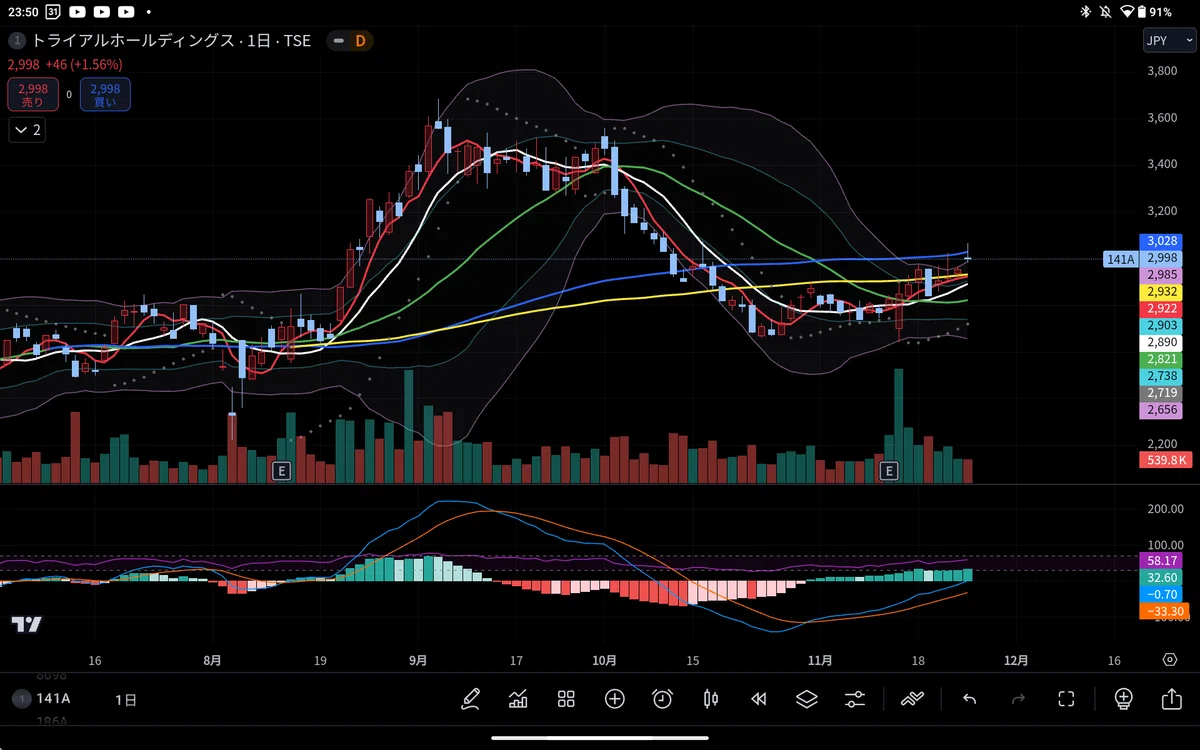1200x750 pixels.
Task: Tap the D delayed data badge
Action: tap(360, 41)
